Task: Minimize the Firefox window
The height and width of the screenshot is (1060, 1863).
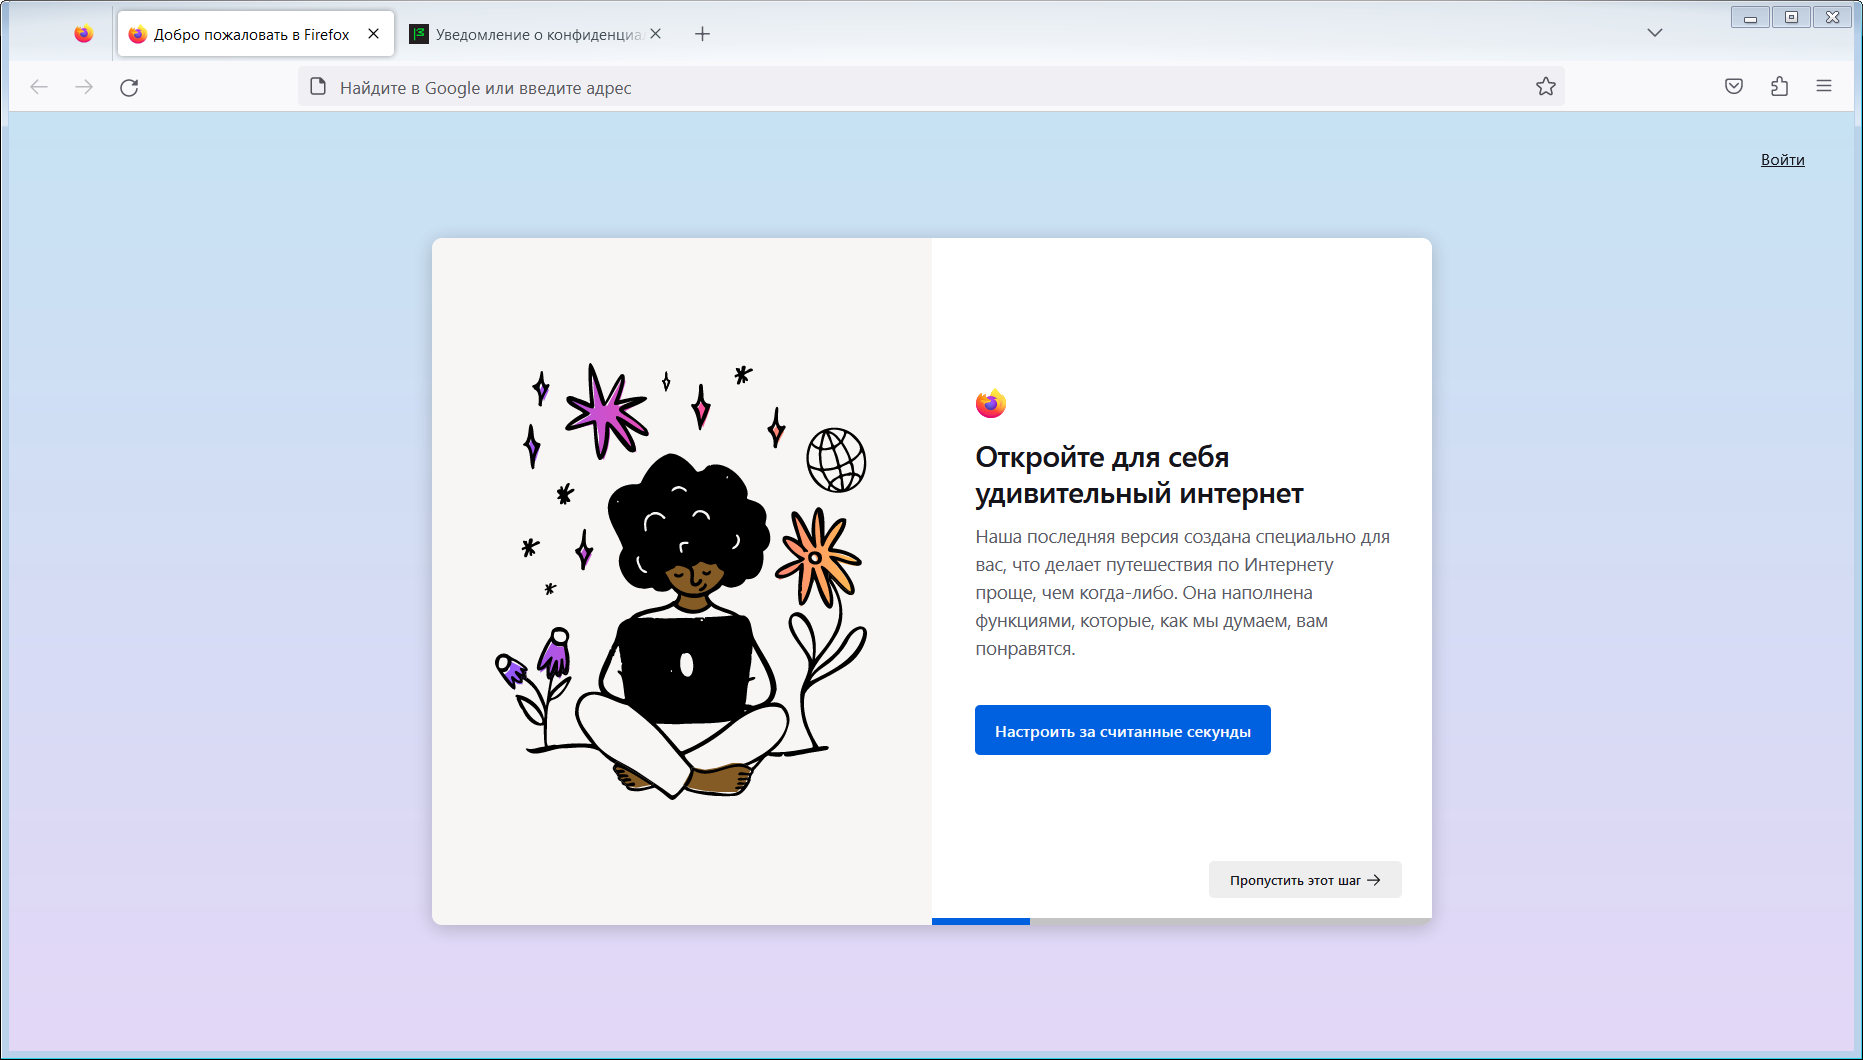Action: tap(1750, 17)
